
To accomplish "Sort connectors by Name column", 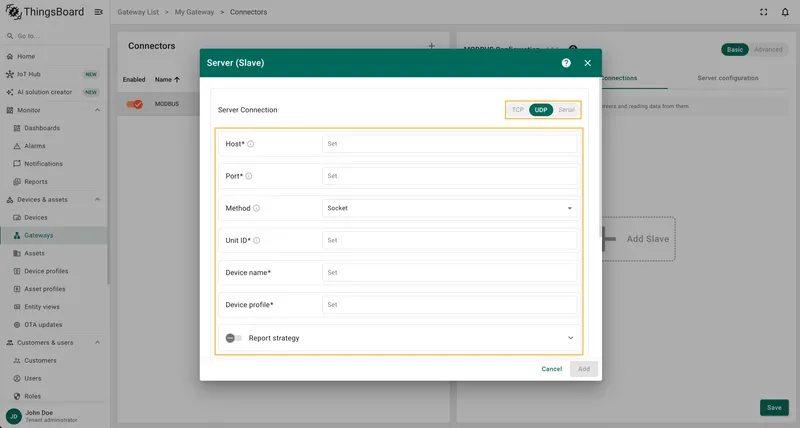I will pyautogui.click(x=167, y=80).
